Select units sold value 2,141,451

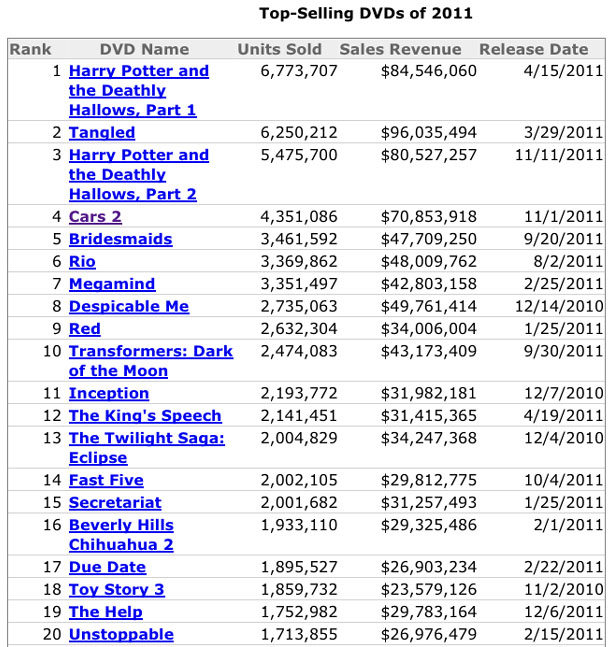coord(299,416)
